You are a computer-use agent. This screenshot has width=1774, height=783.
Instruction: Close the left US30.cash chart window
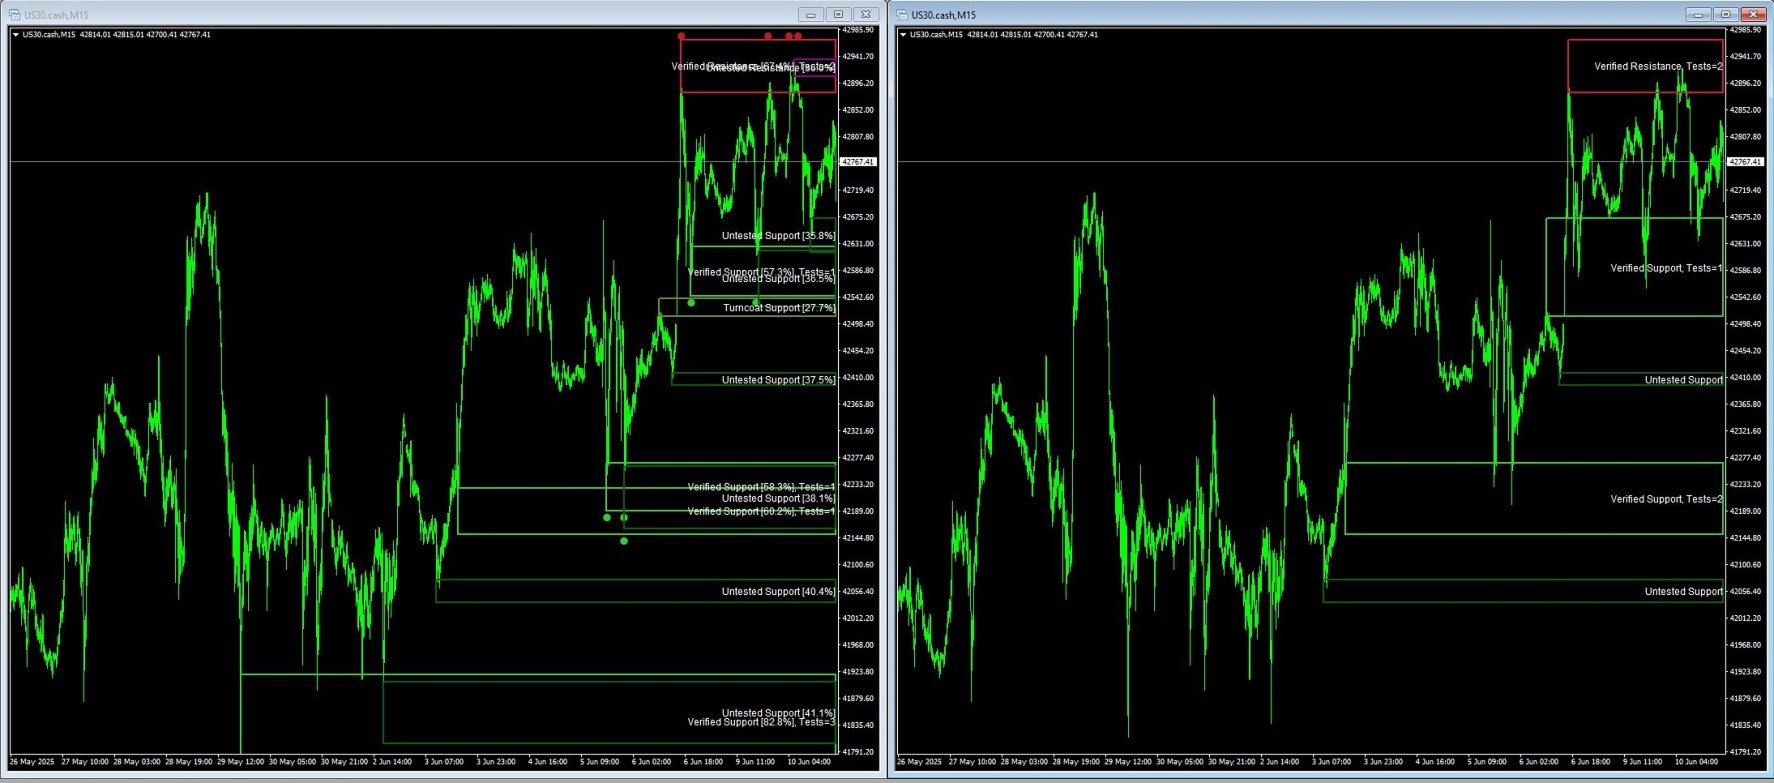pos(866,14)
